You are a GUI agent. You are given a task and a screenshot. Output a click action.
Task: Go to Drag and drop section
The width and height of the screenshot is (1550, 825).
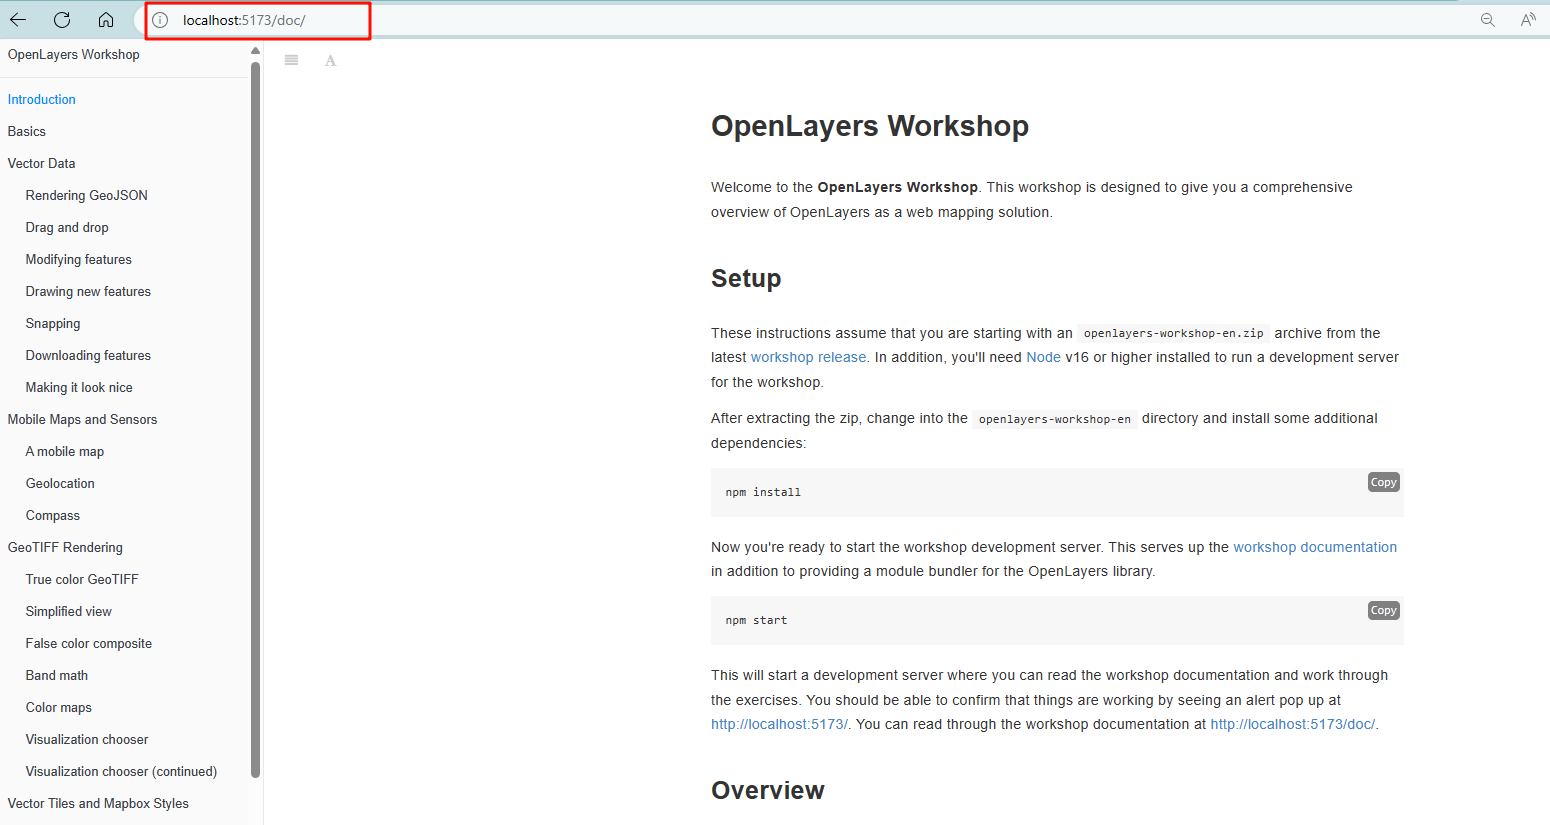(x=67, y=227)
